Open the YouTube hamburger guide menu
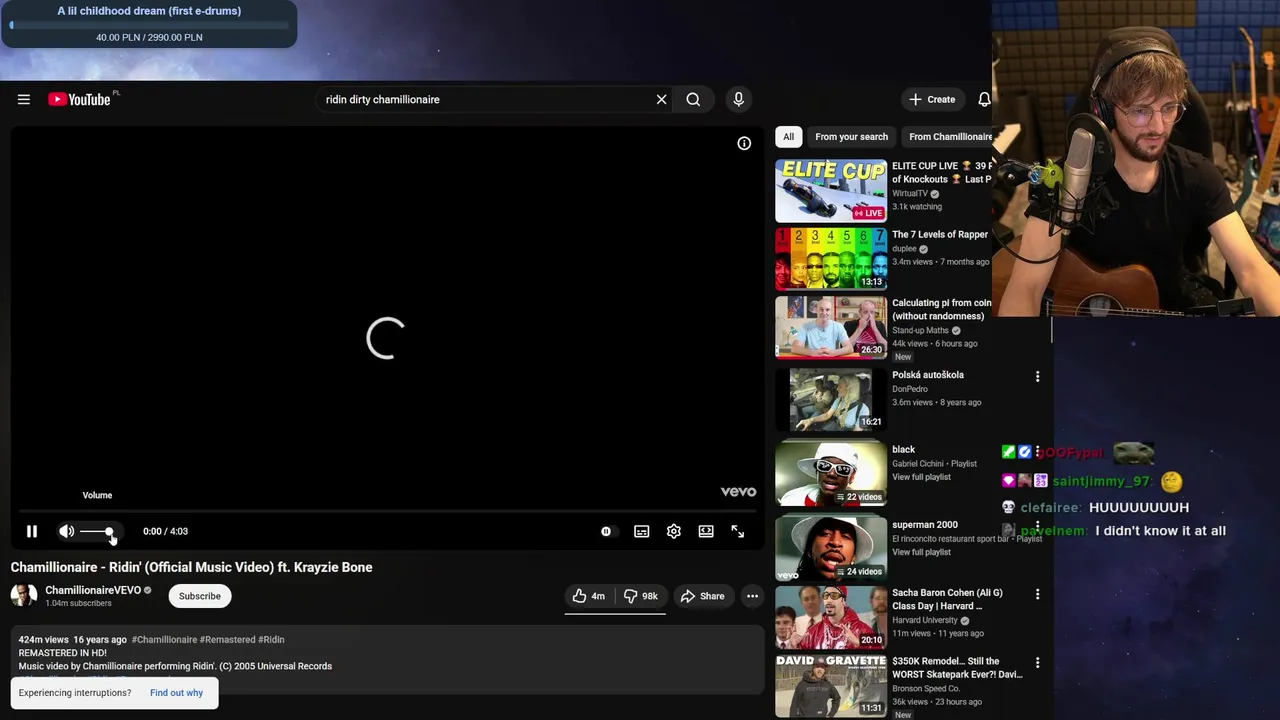Screen dimensions: 1280x720 24,99
